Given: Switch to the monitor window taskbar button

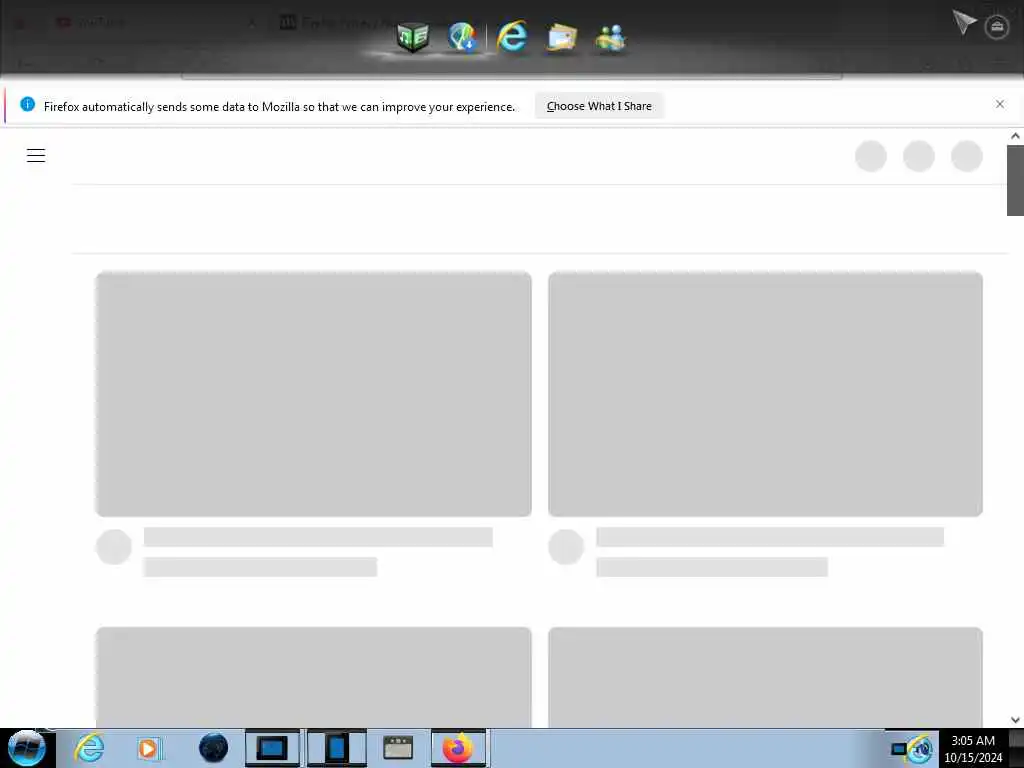Looking at the screenshot, I should coord(272,748).
